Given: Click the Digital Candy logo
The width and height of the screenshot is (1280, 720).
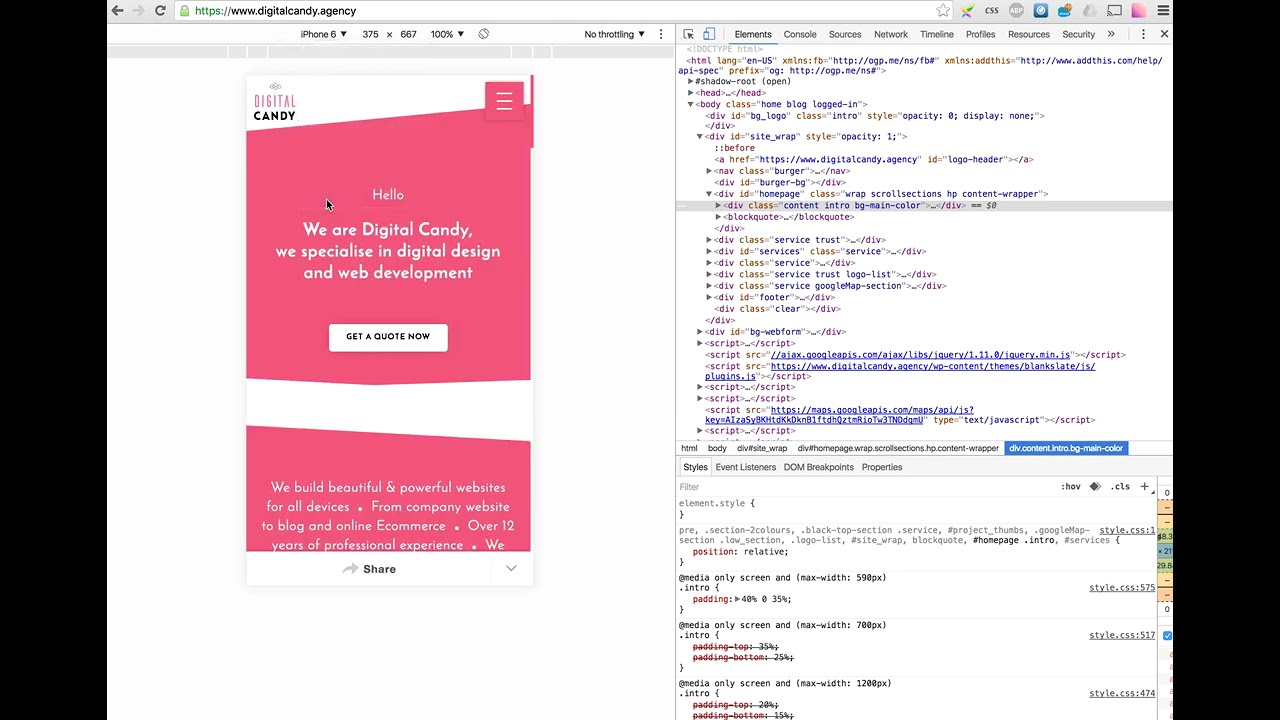Looking at the screenshot, I should pyautogui.click(x=275, y=102).
